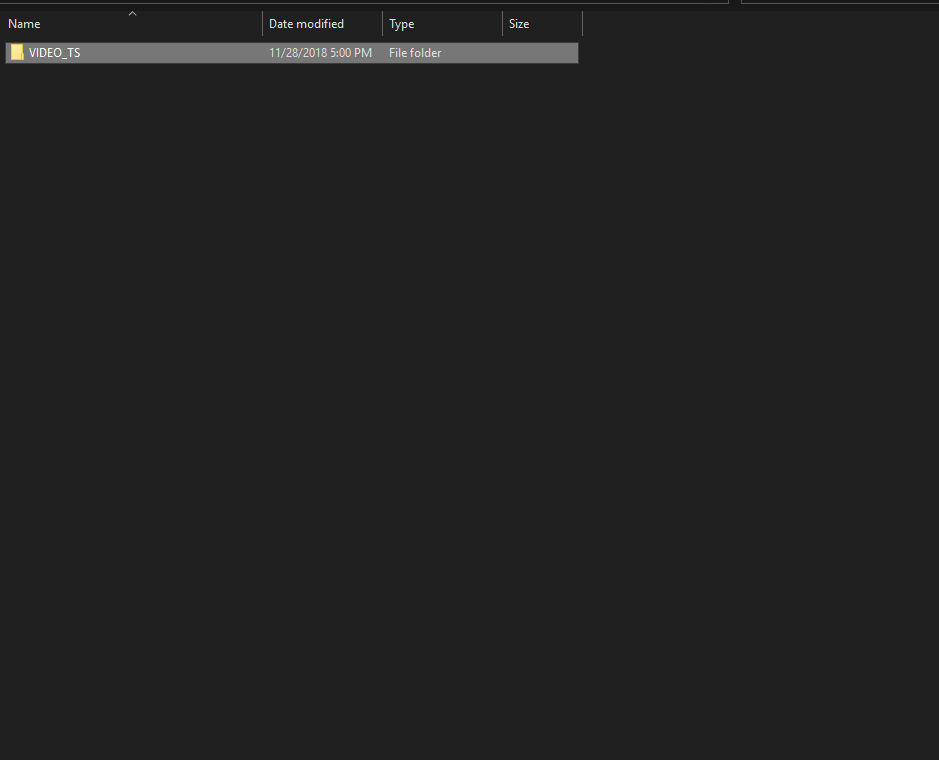Click the Date modified column header edge
The height and width of the screenshot is (760, 939).
pos(381,23)
